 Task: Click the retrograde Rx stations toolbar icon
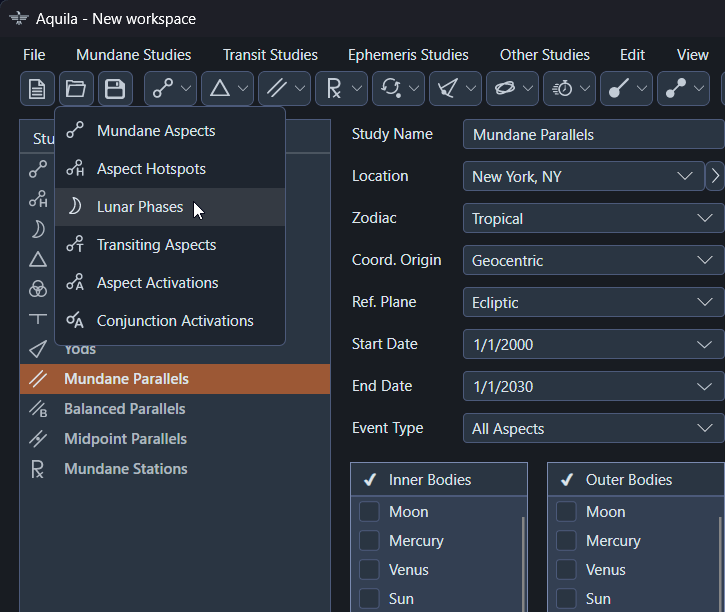333,89
